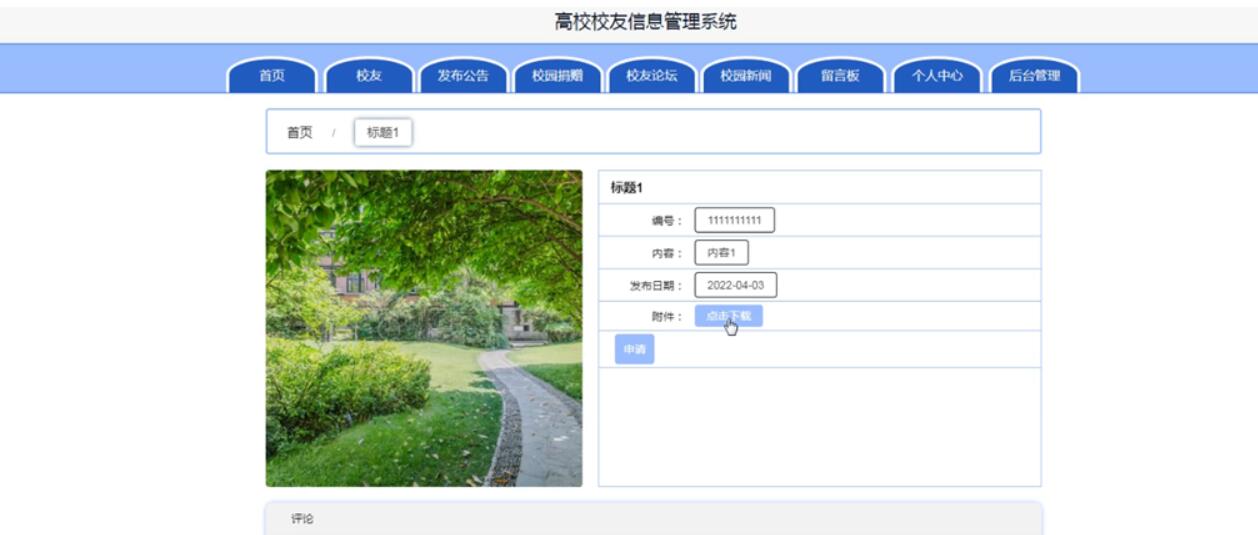Open the 校园新闻 tab
Image resolution: width=1258 pixels, height=535 pixels.
pos(746,76)
